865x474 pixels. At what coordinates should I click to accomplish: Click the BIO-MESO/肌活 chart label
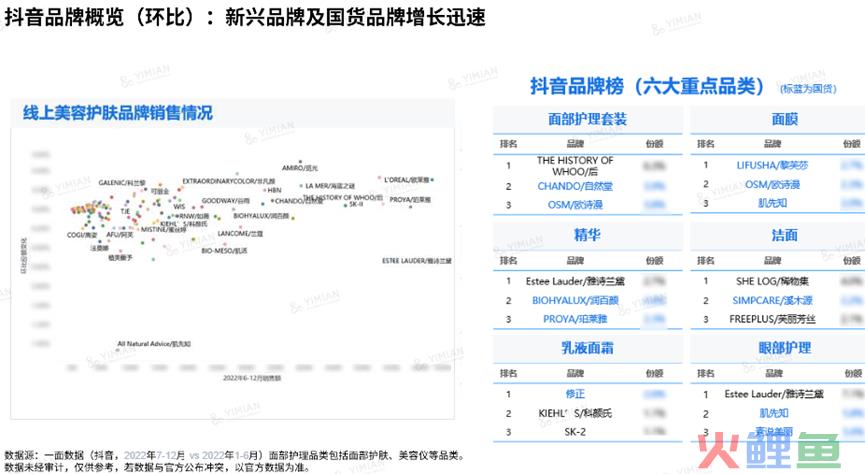point(225,251)
